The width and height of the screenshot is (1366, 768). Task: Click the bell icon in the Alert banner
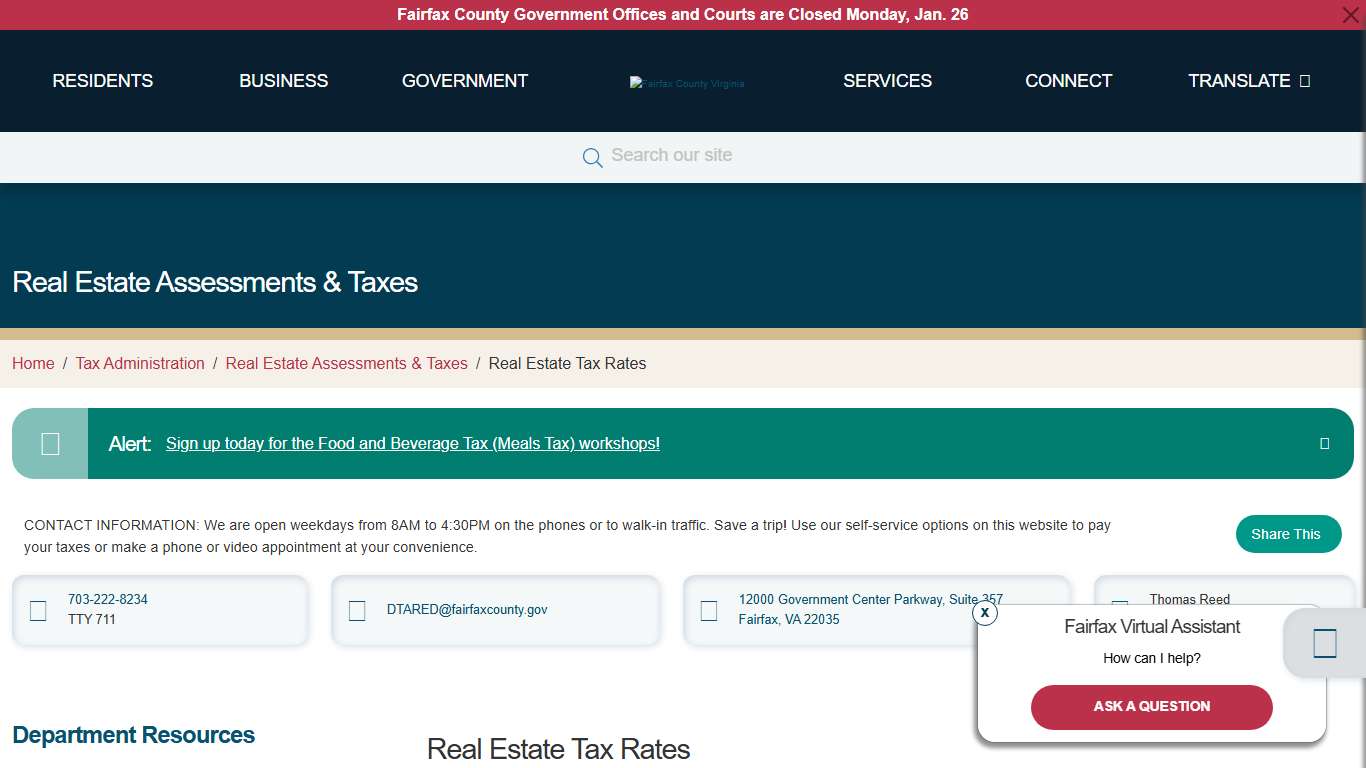(x=49, y=443)
